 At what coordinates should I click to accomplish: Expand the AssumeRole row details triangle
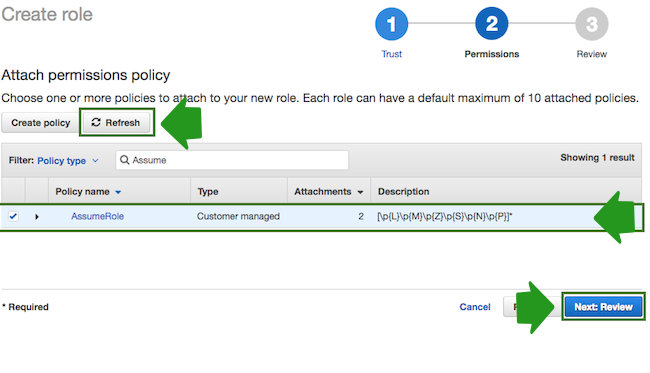(x=36, y=216)
